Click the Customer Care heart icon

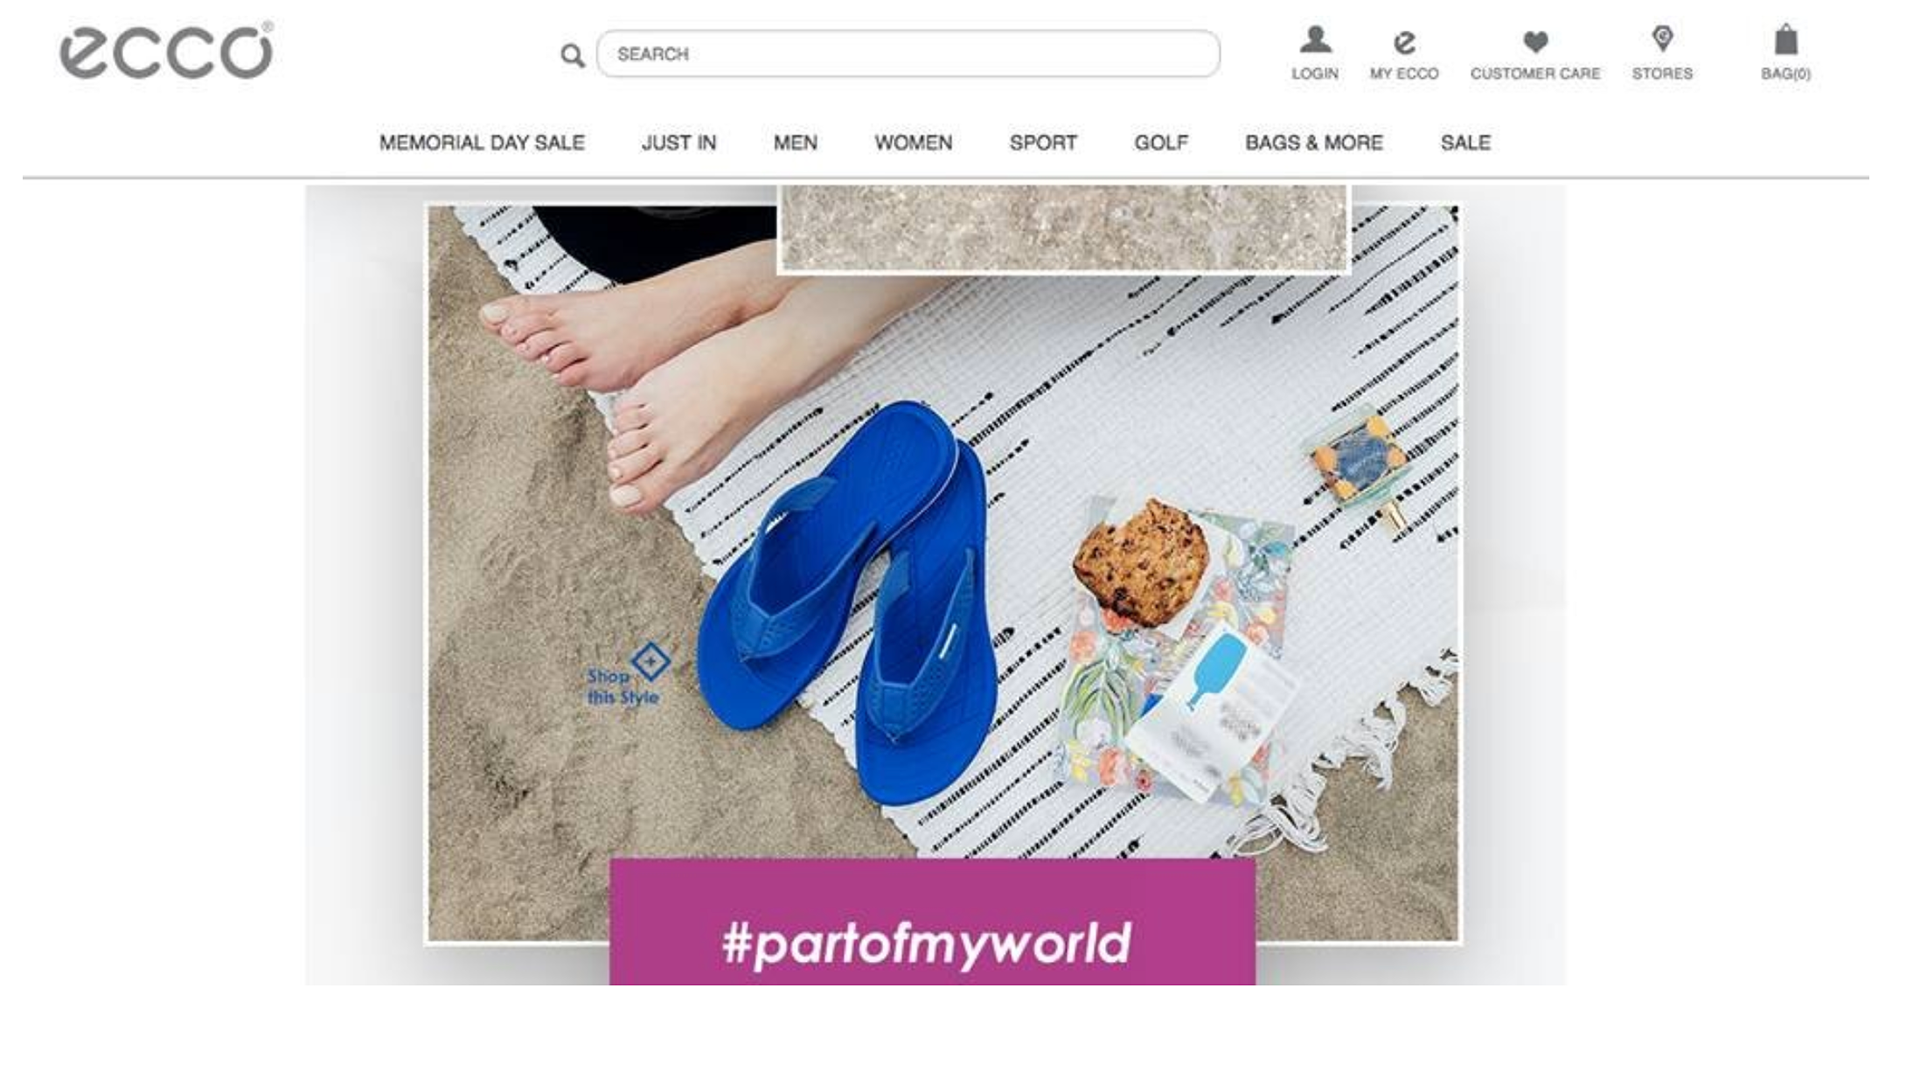(1535, 42)
